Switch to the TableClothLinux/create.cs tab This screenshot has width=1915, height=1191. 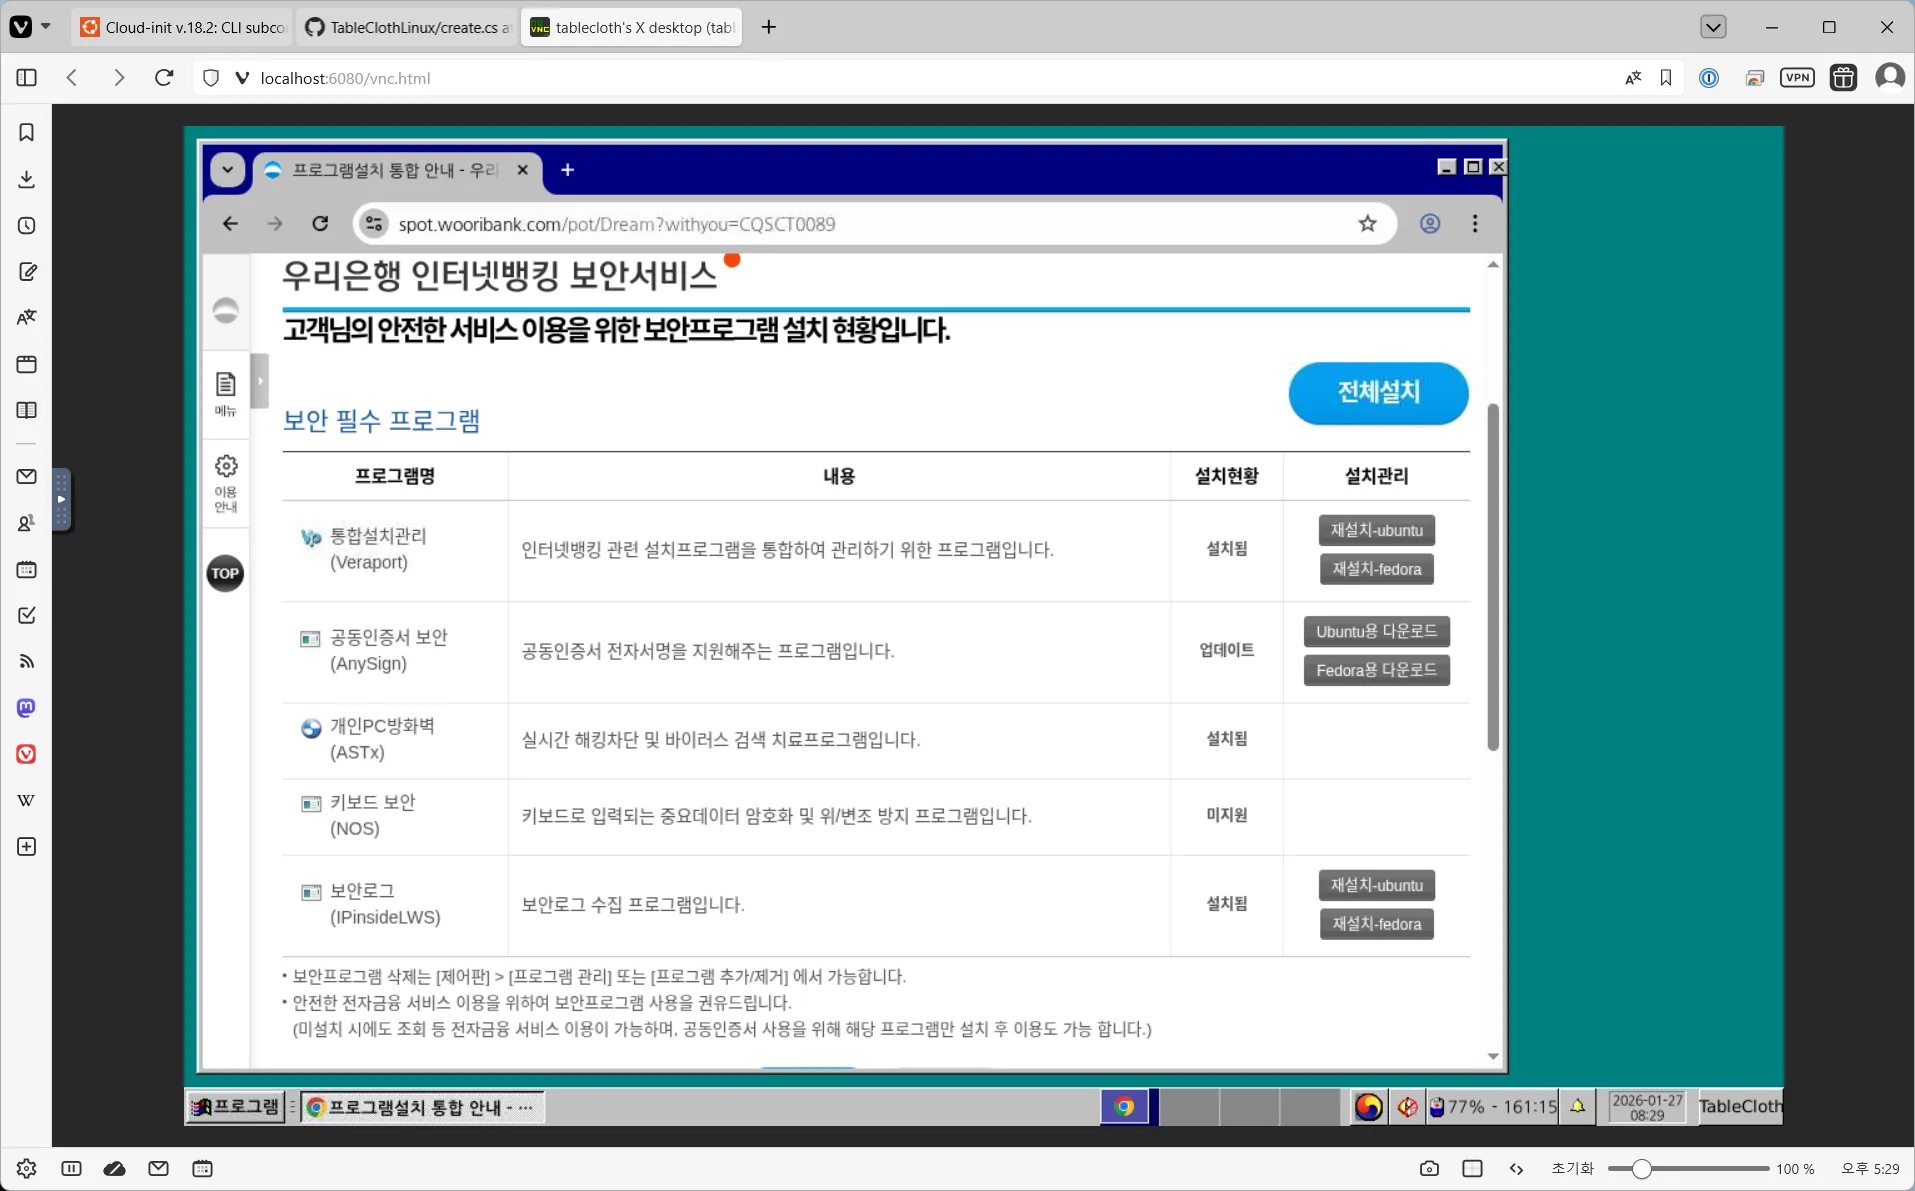(405, 27)
